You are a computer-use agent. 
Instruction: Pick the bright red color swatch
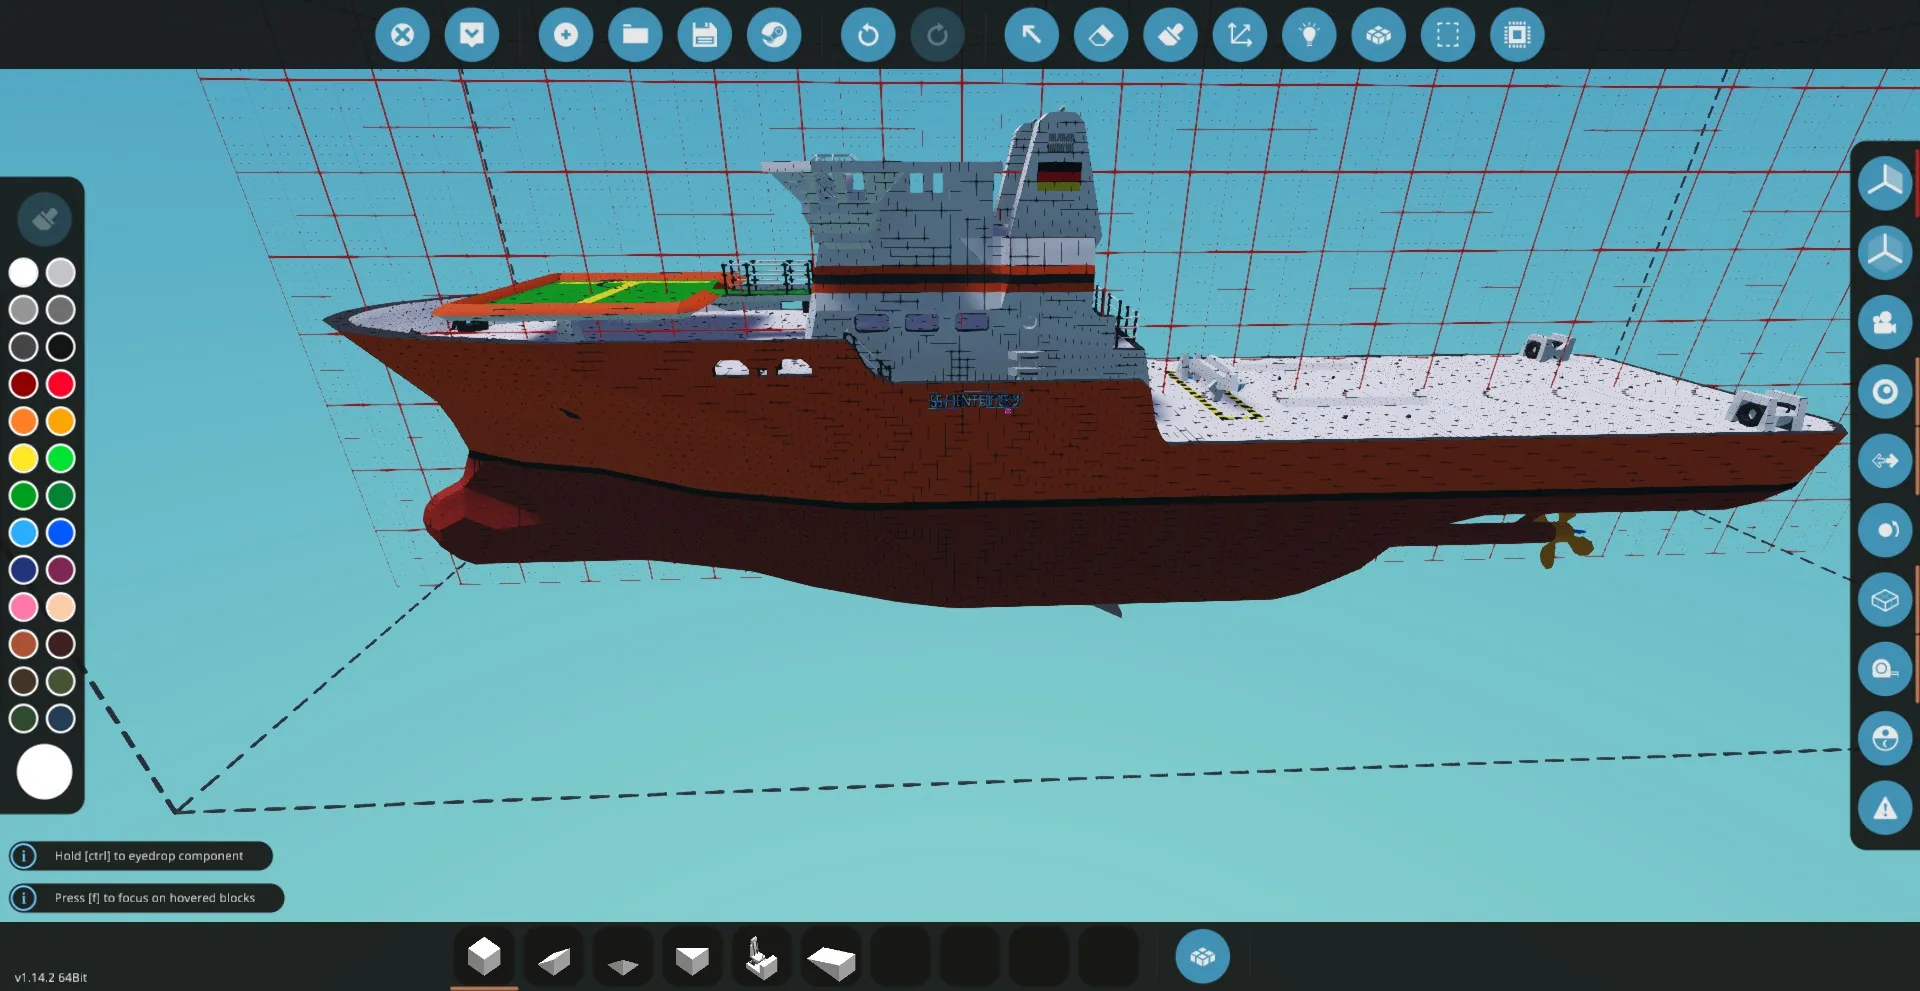pyautogui.click(x=61, y=384)
